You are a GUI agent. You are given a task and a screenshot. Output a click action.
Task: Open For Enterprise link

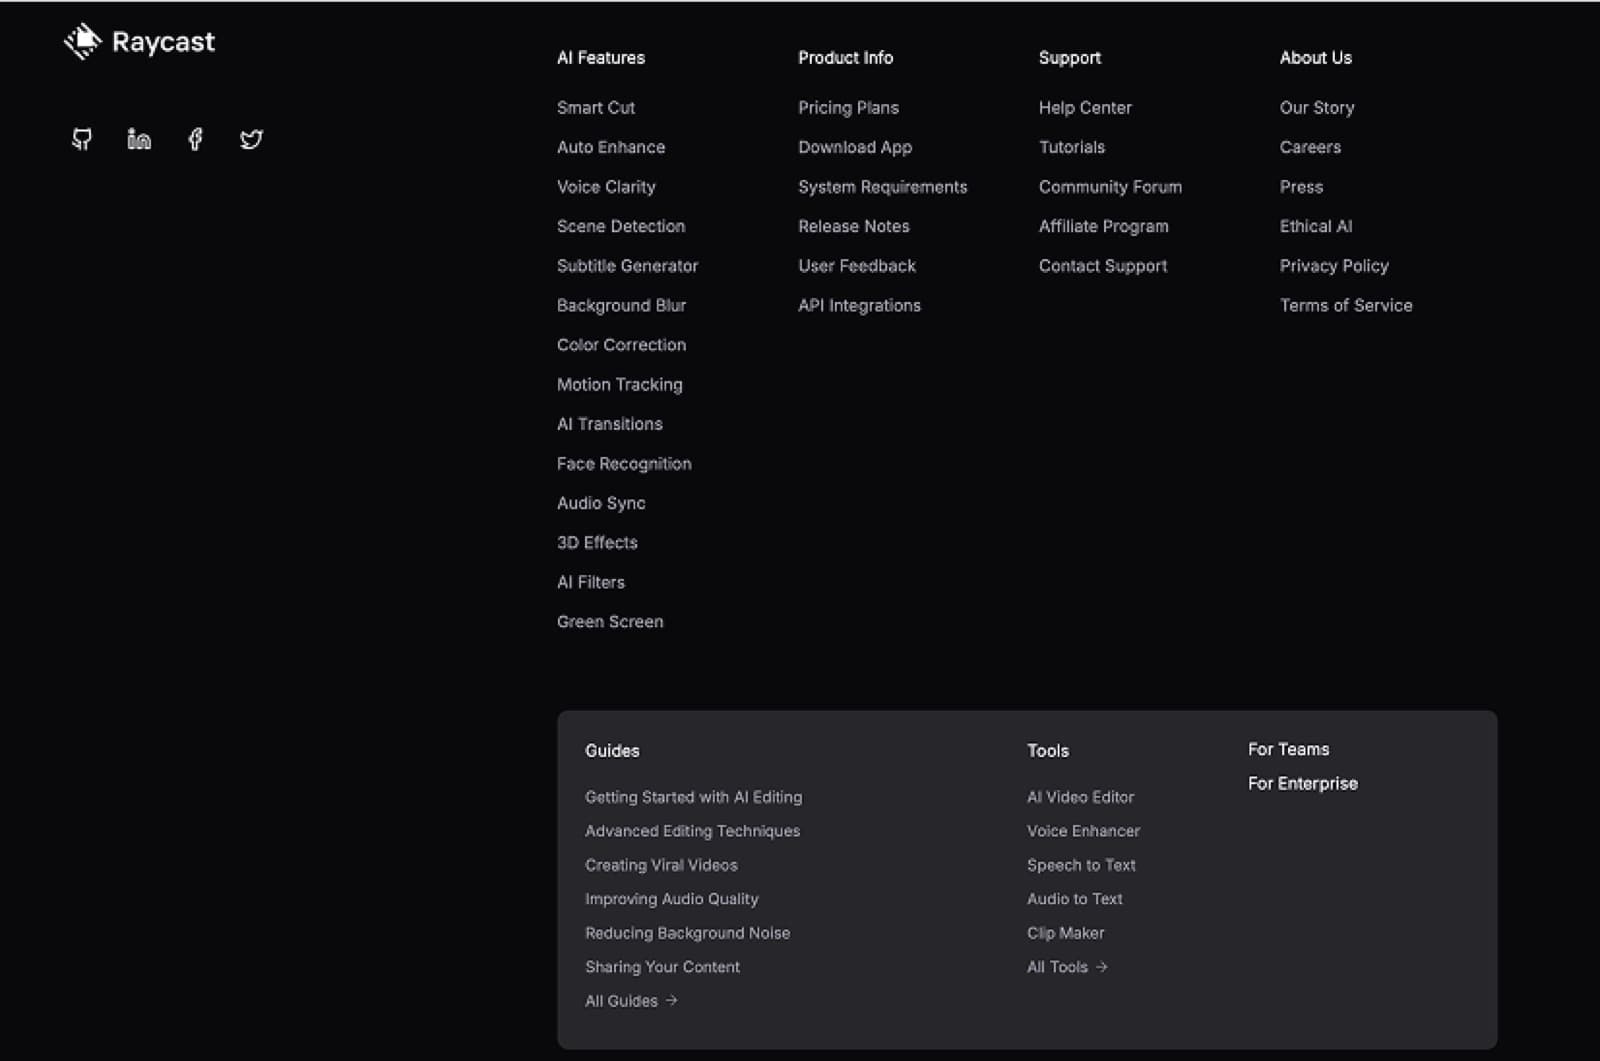pyautogui.click(x=1302, y=783)
